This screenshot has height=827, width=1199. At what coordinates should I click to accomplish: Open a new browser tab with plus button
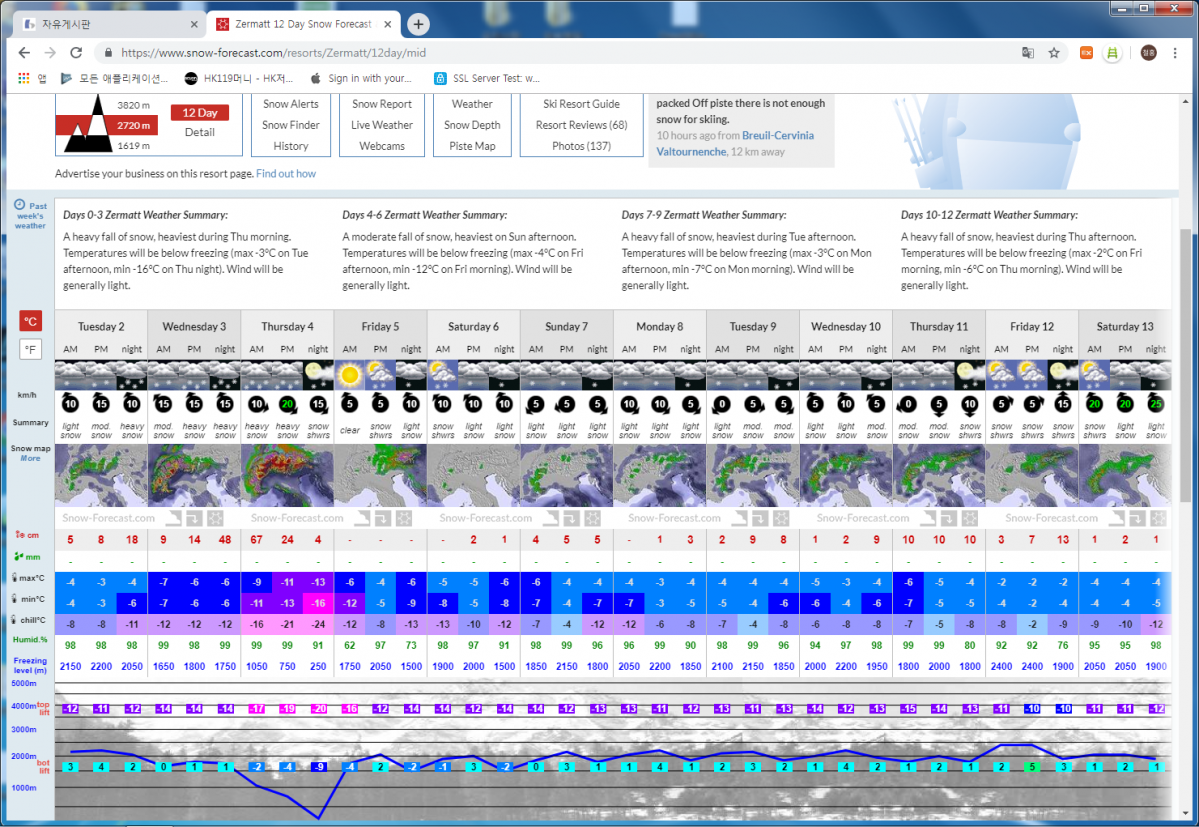(x=418, y=24)
